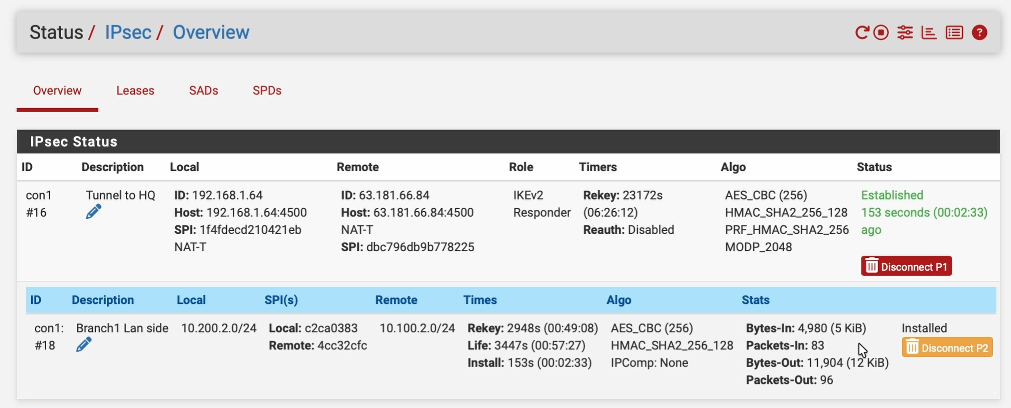The image size is (1011, 408).
Task: Click the stop service icon
Action: [x=881, y=33]
